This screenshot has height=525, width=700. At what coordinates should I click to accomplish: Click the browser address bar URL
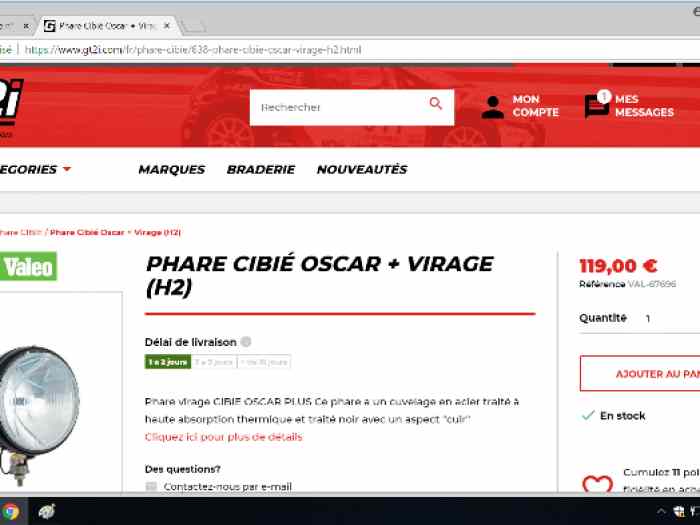click(x=193, y=50)
